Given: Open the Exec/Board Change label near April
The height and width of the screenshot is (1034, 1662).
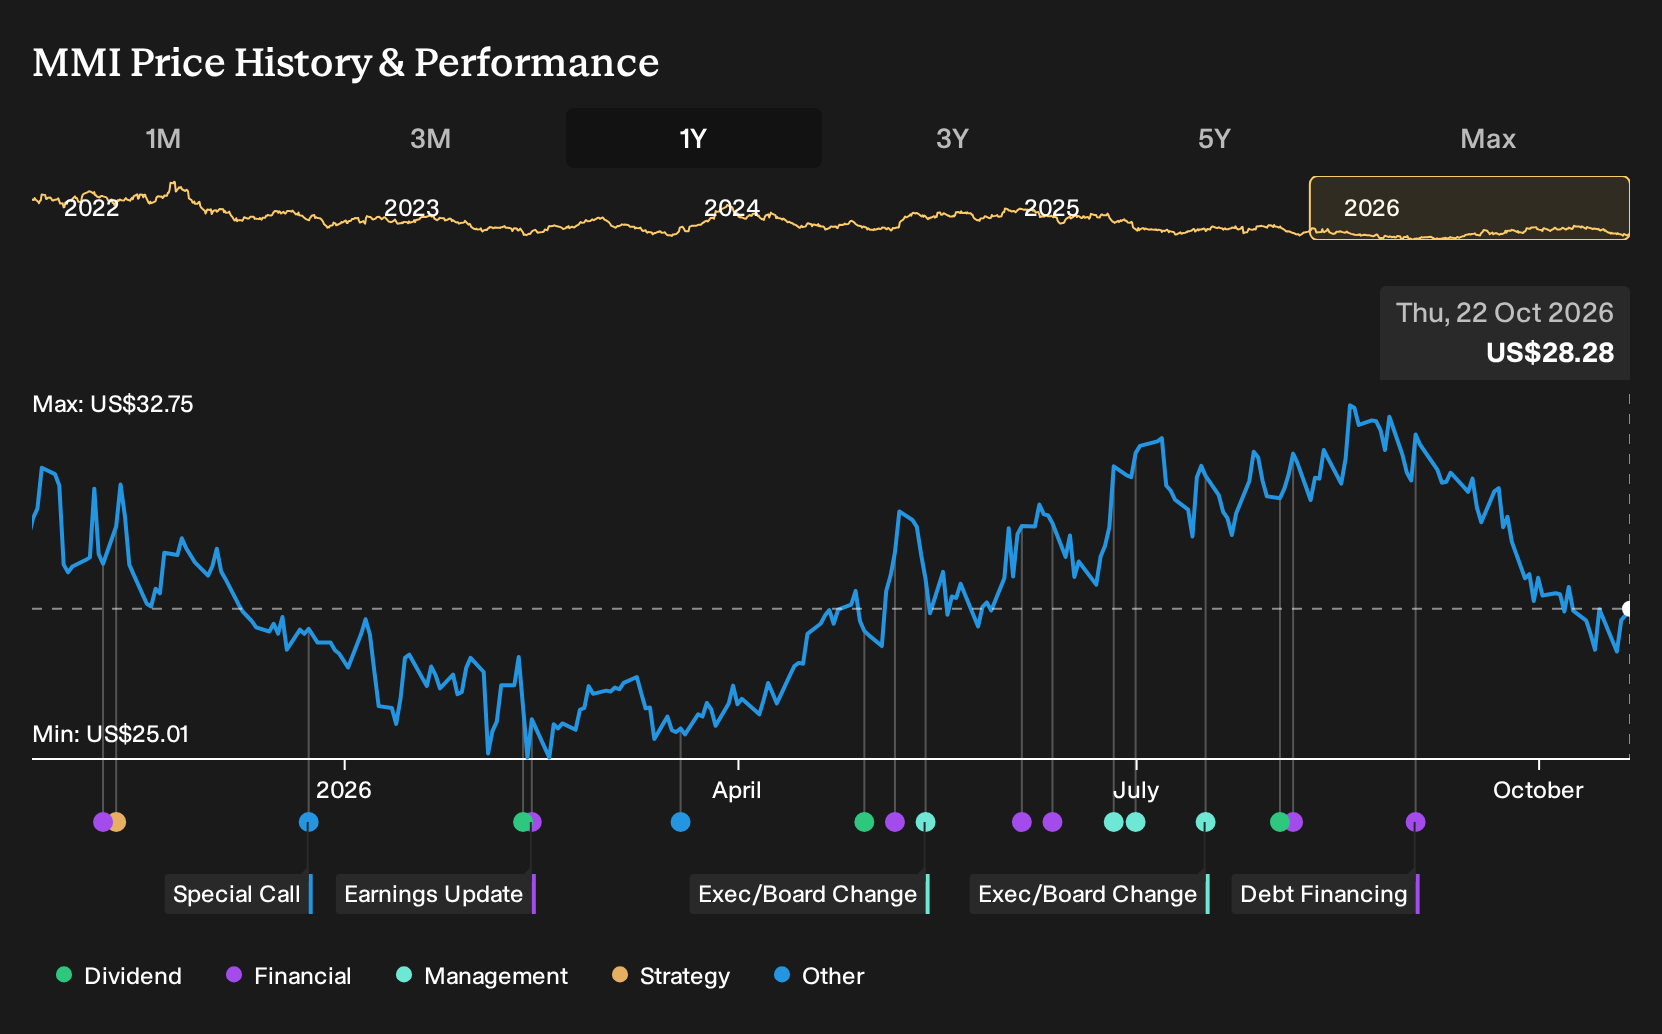Looking at the screenshot, I should (810, 894).
